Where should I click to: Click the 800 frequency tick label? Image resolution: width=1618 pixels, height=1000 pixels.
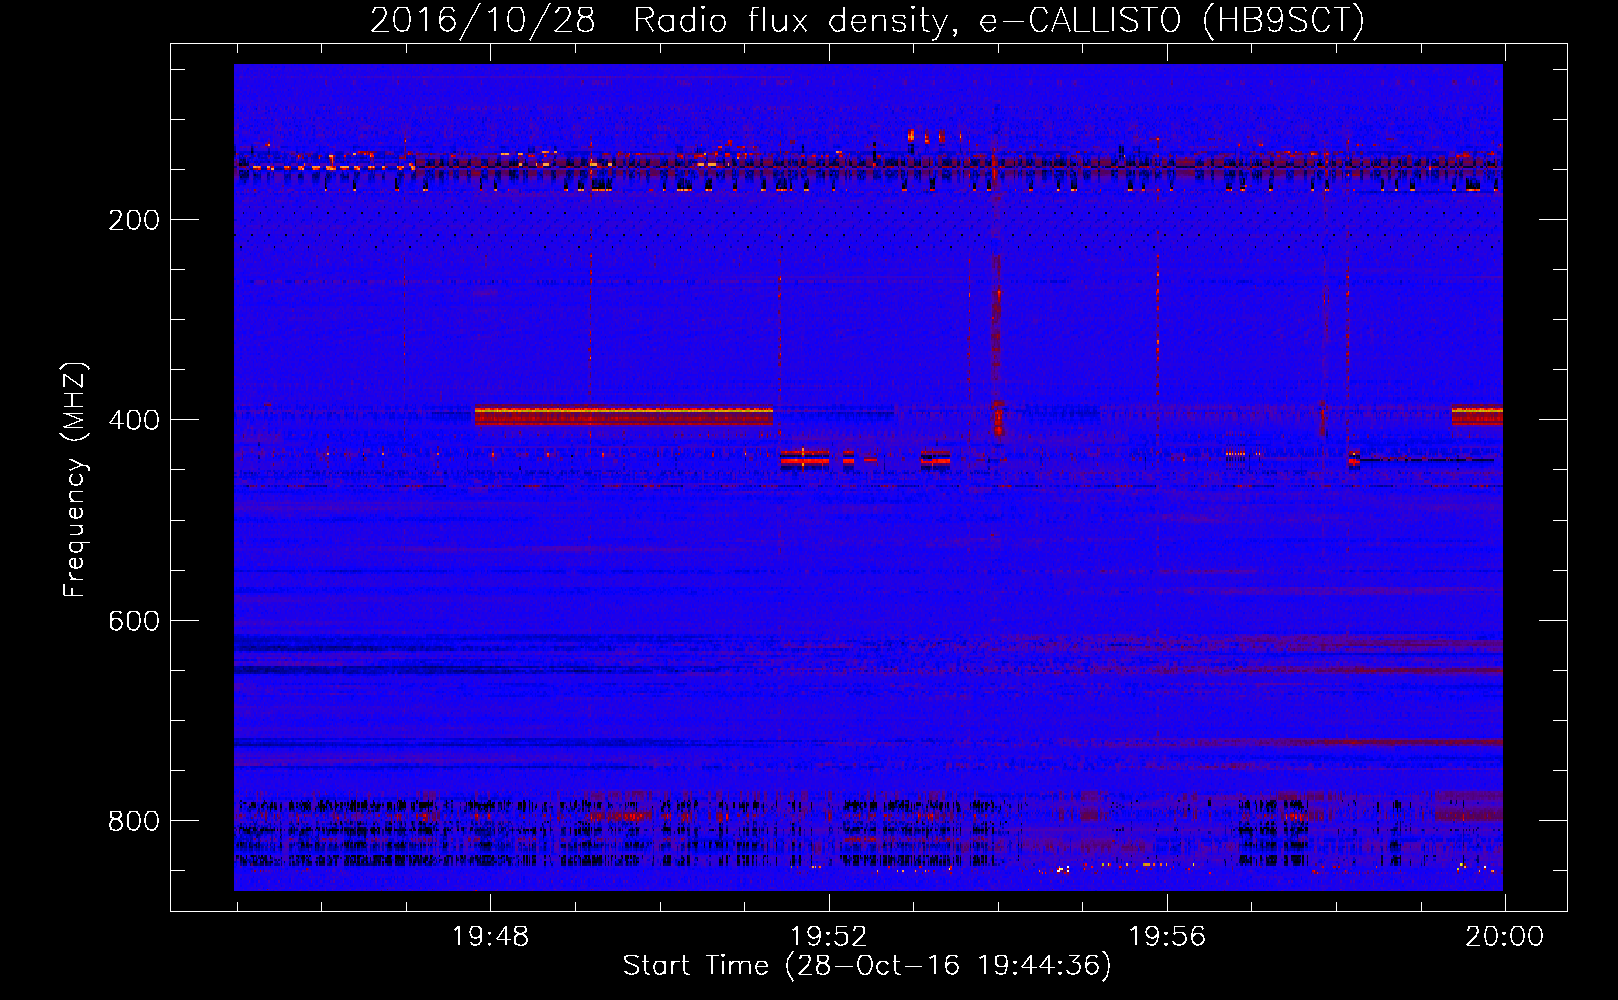[134, 821]
